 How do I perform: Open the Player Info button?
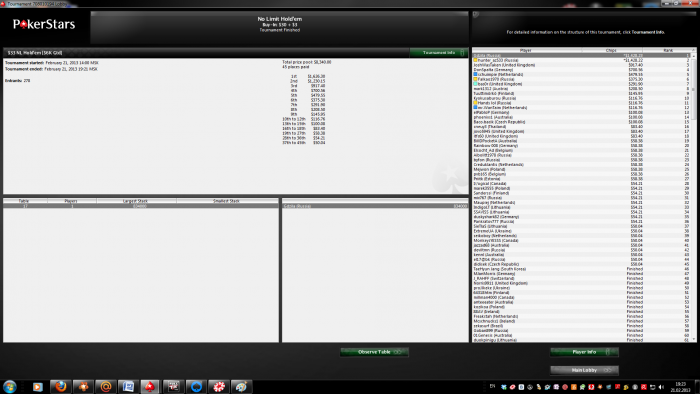coord(584,352)
